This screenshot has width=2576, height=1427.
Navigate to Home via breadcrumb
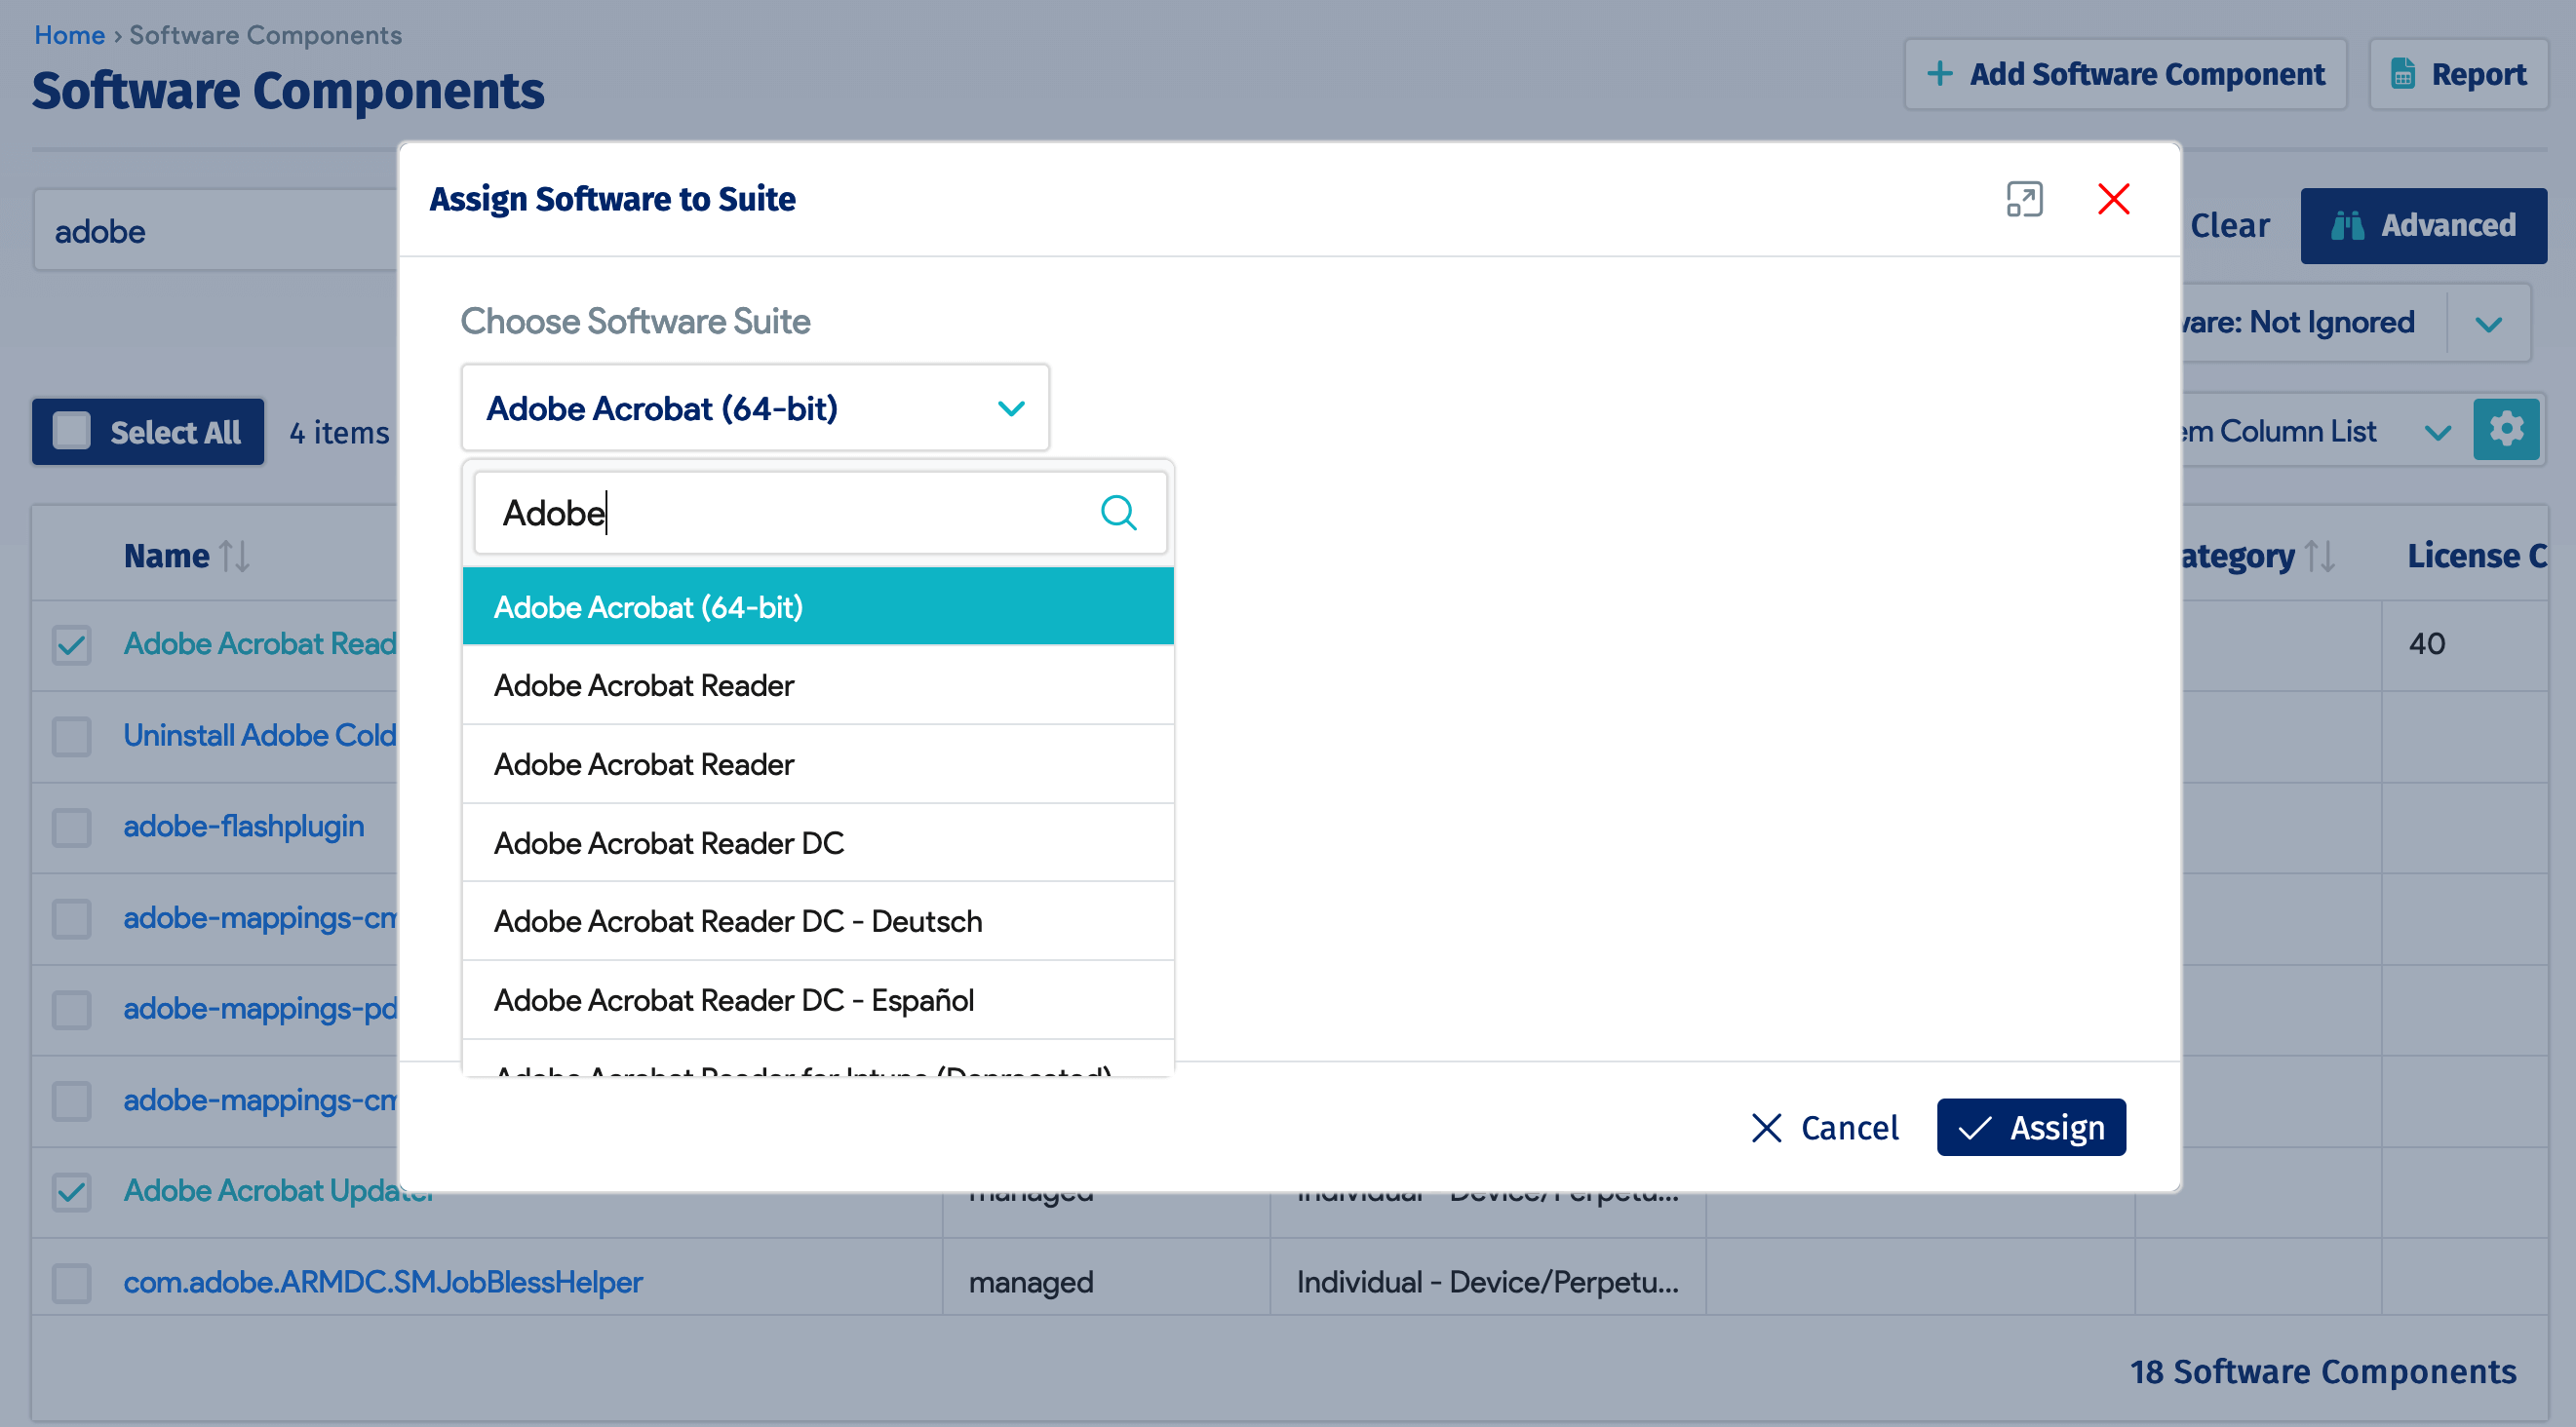tap(69, 34)
